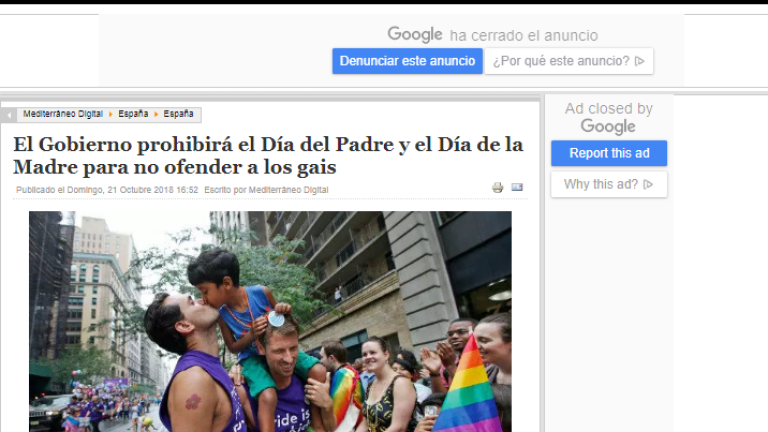Open the 'Mediterráneo Digital' breadcrumb link
This screenshot has width=768, height=432.
64,115
